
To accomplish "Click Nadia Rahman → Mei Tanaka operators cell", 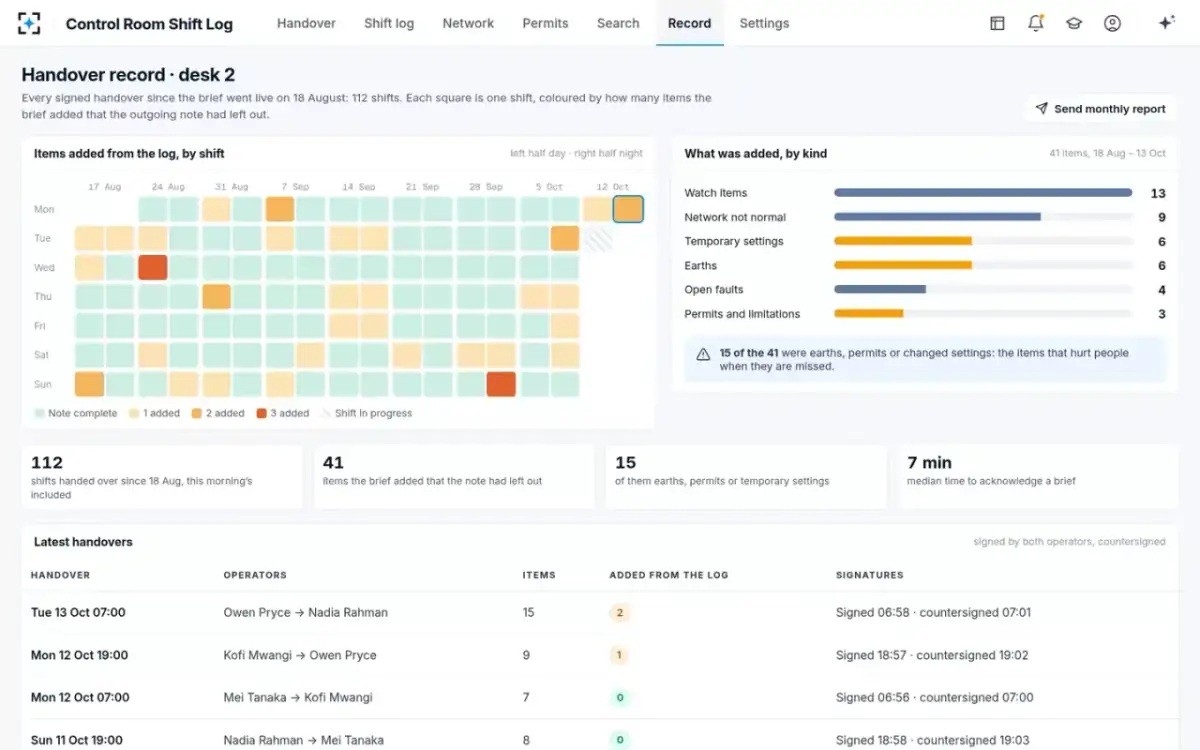I will tap(303, 740).
